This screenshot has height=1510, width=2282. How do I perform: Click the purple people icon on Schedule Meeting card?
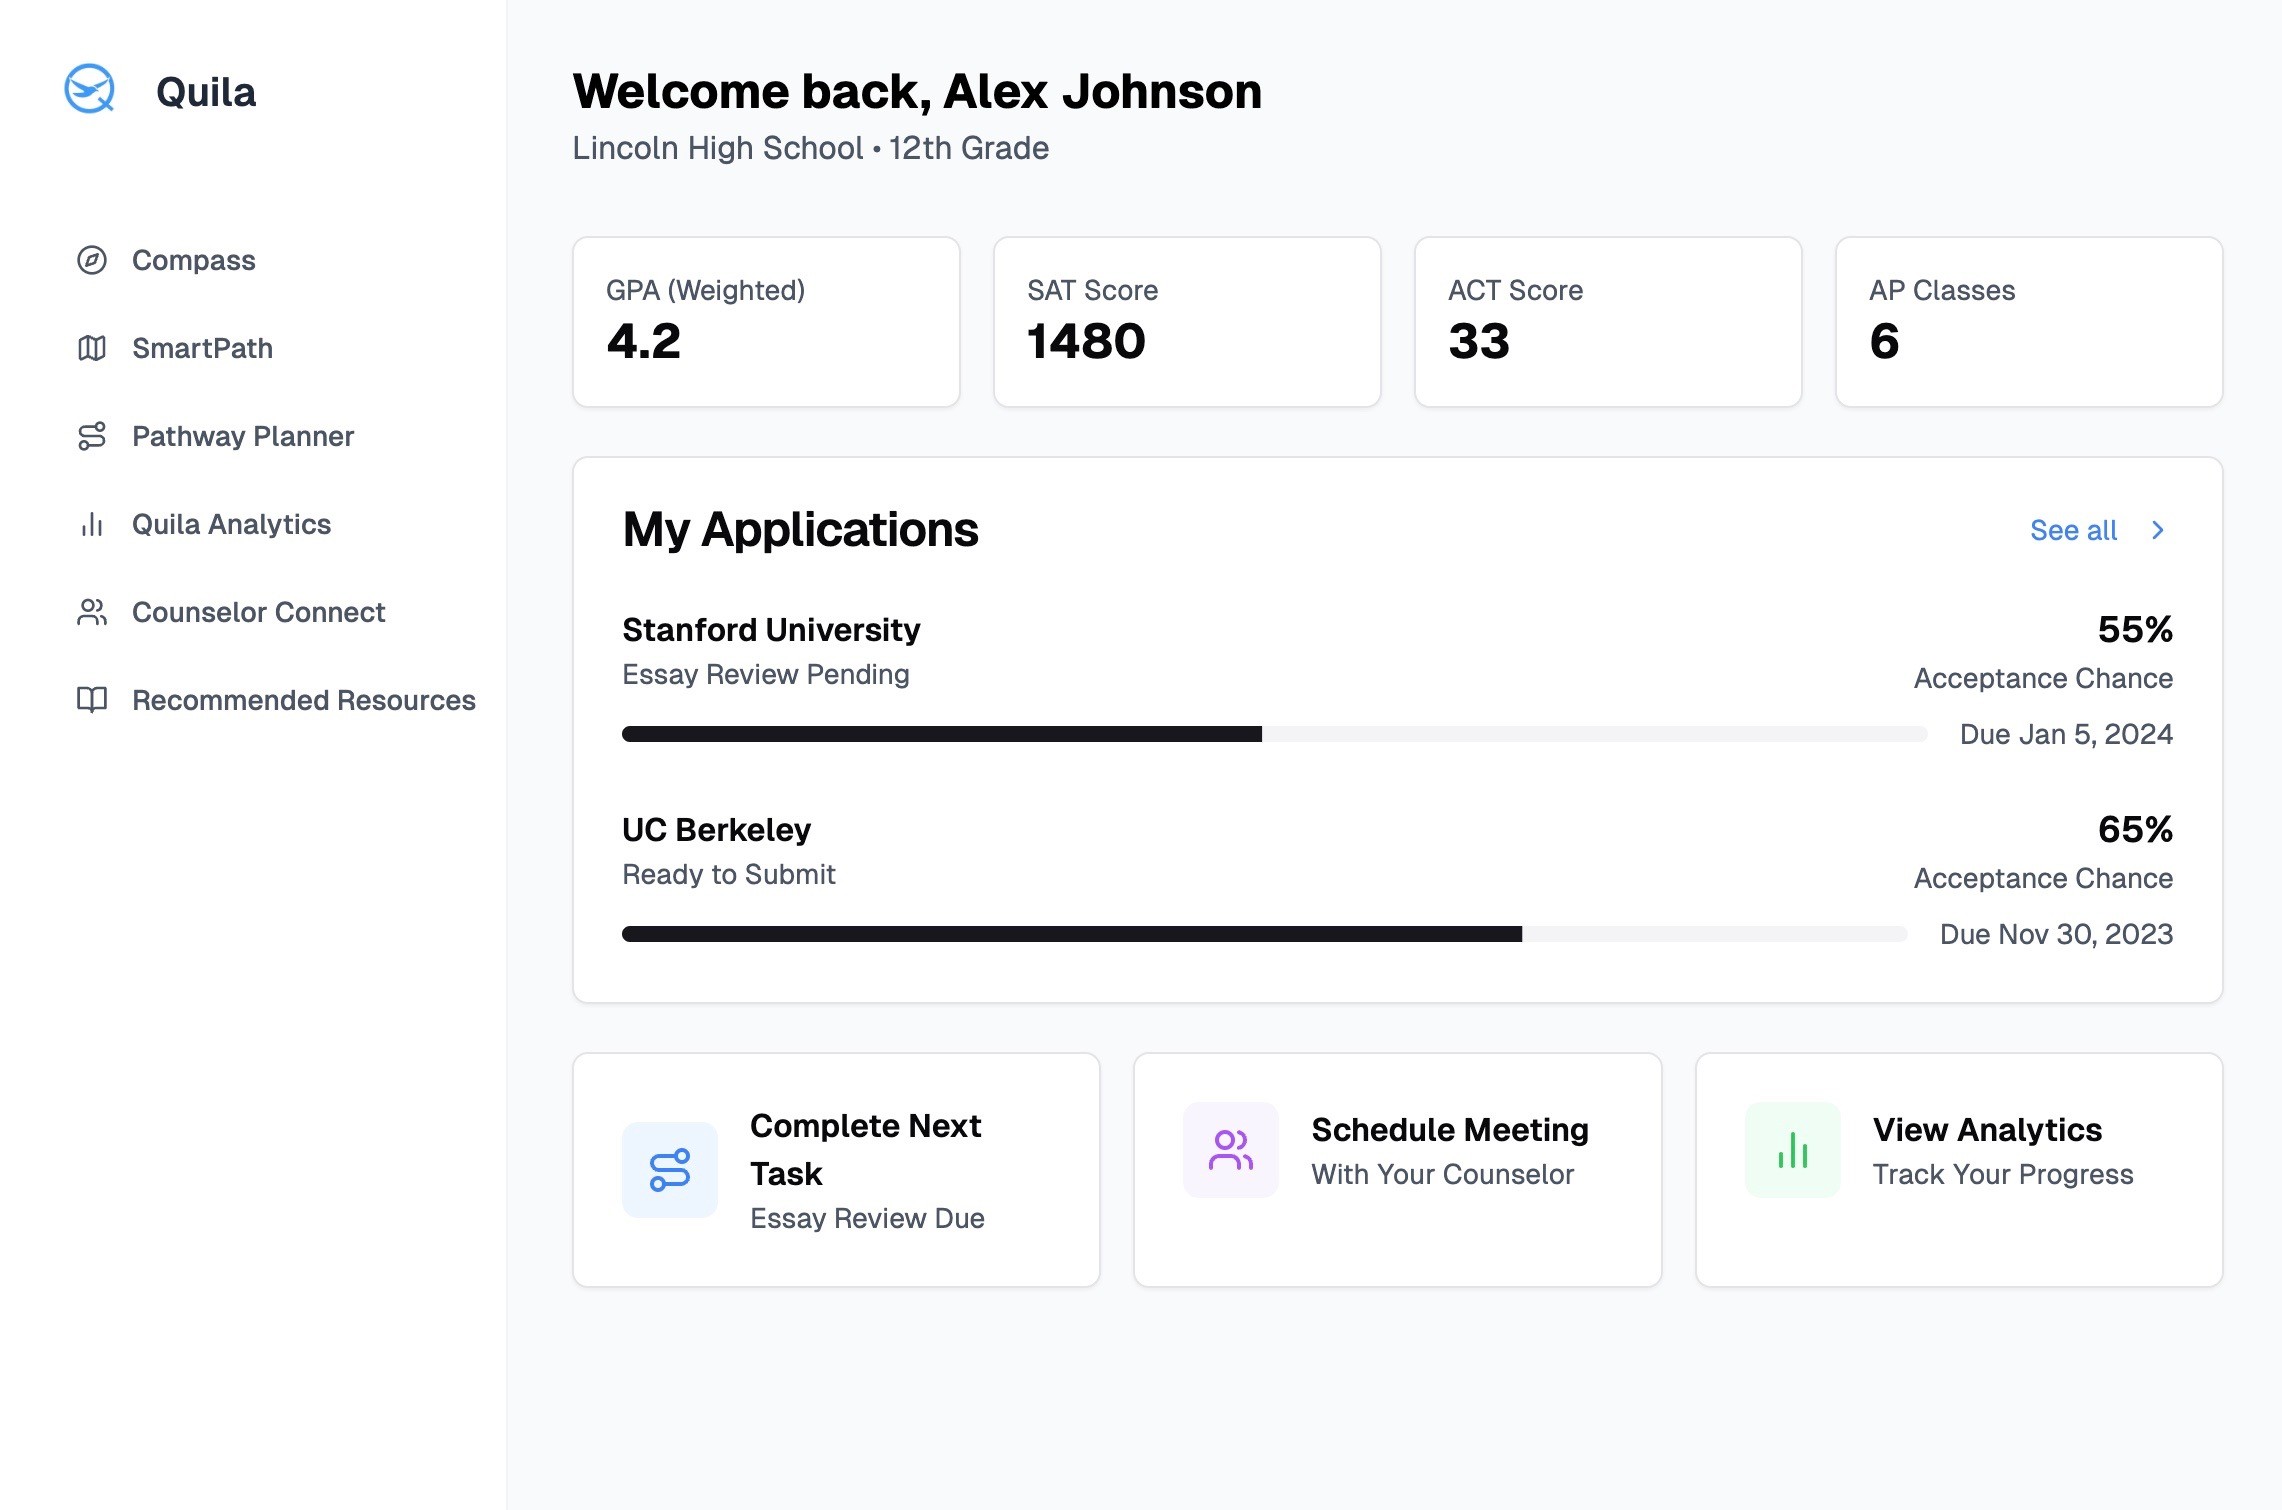[1231, 1150]
